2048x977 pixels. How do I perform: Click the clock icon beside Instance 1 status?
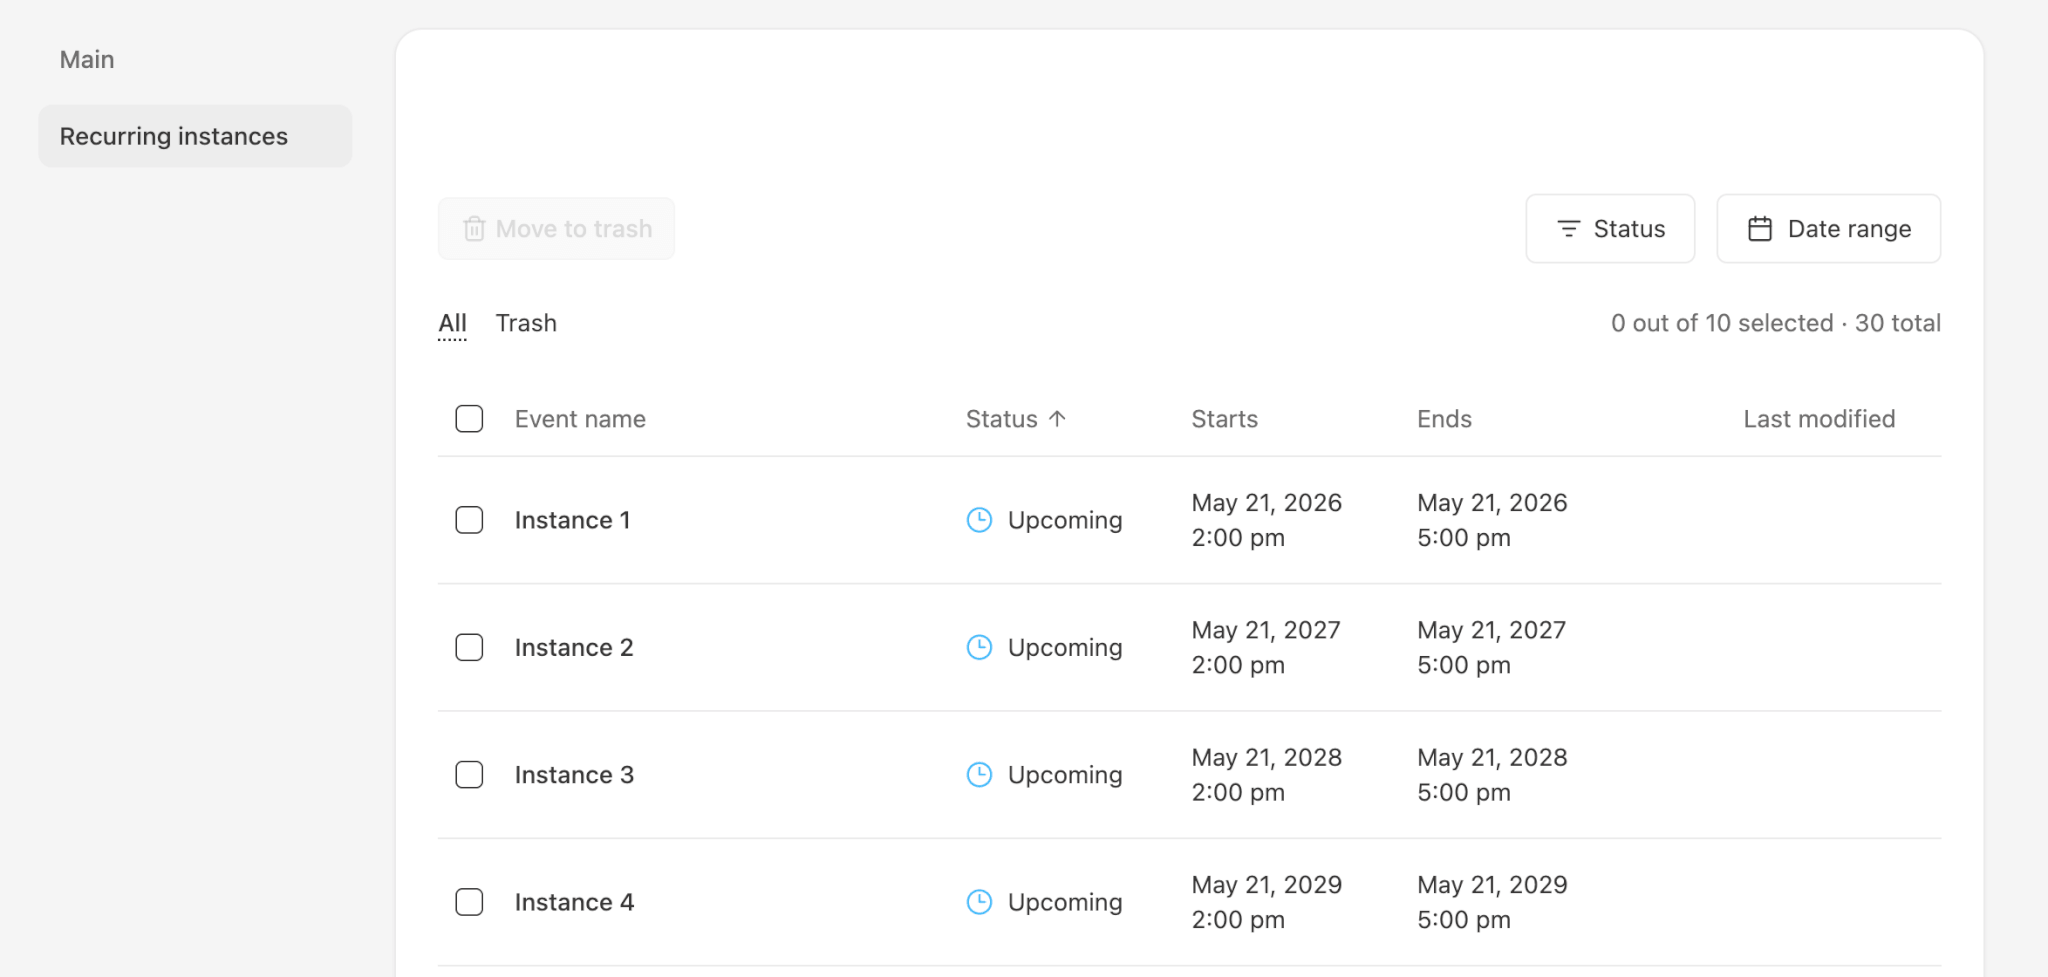pos(979,520)
